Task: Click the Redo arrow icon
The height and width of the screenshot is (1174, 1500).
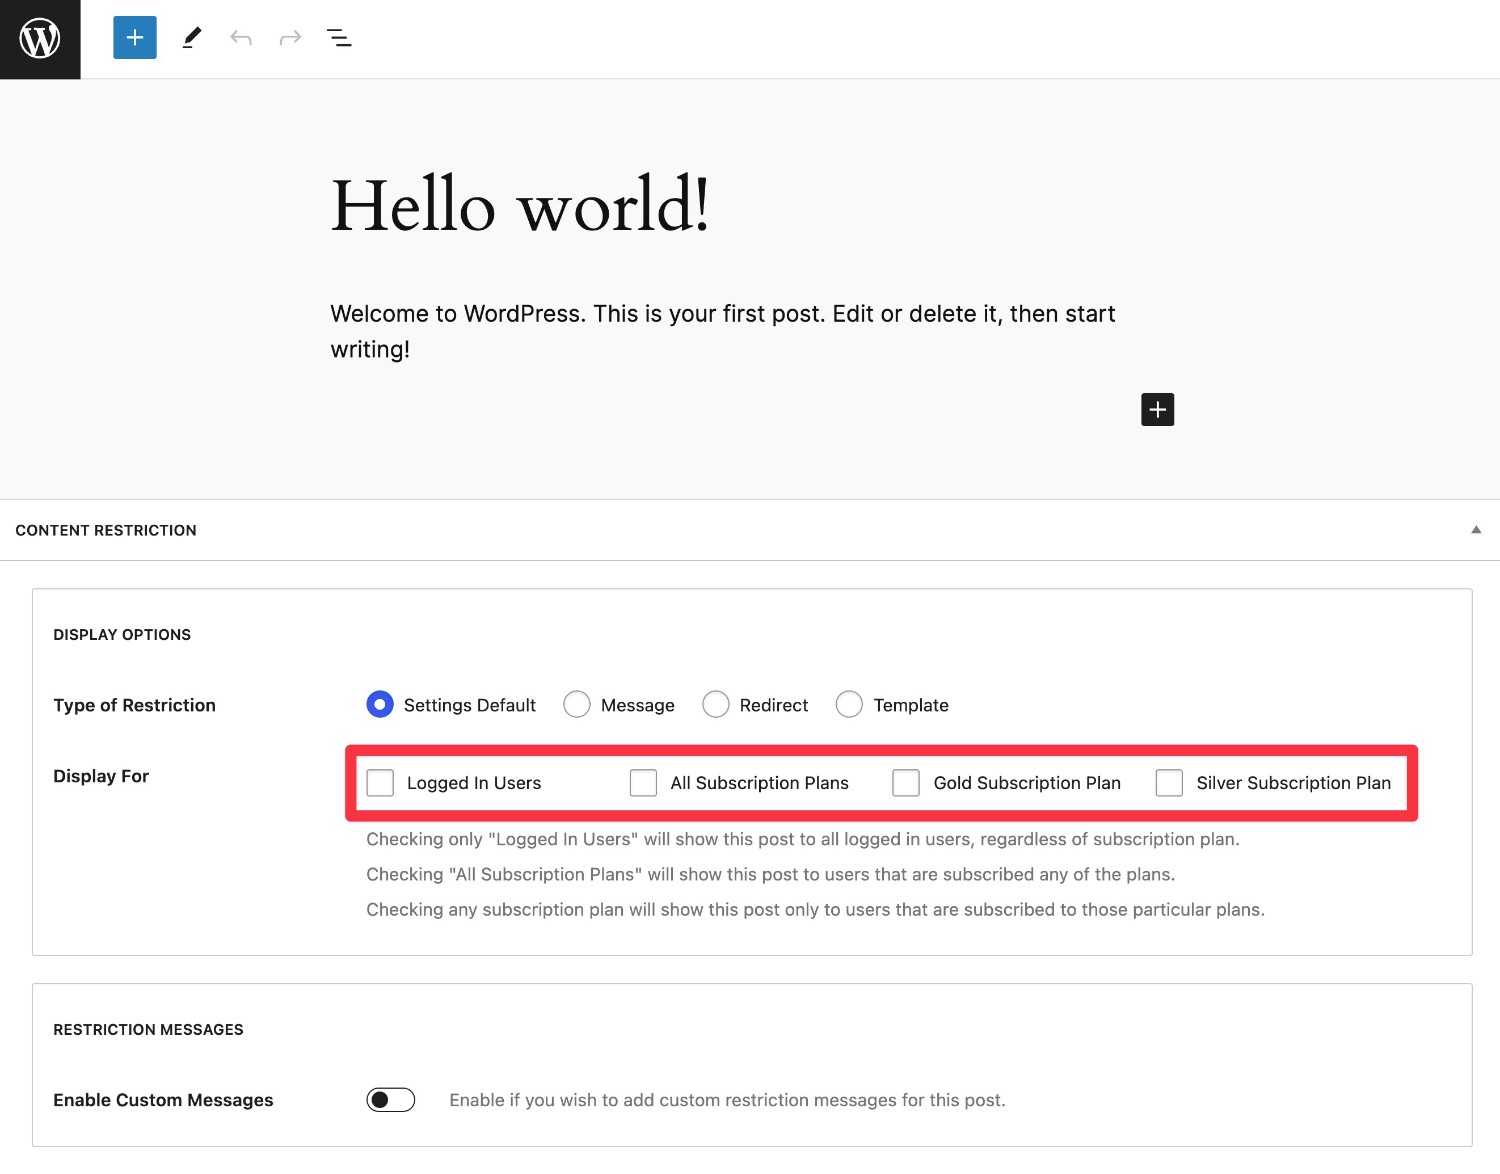Action: click(x=290, y=38)
